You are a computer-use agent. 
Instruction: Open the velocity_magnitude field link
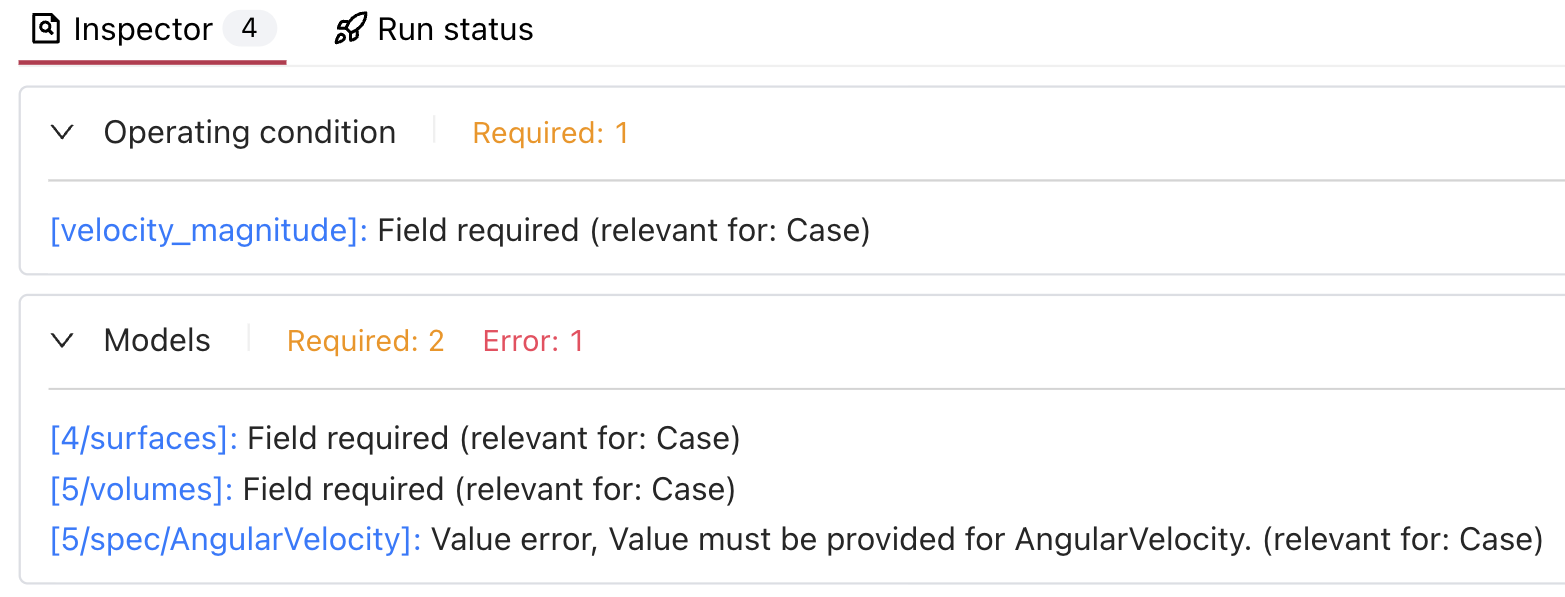pos(207,230)
